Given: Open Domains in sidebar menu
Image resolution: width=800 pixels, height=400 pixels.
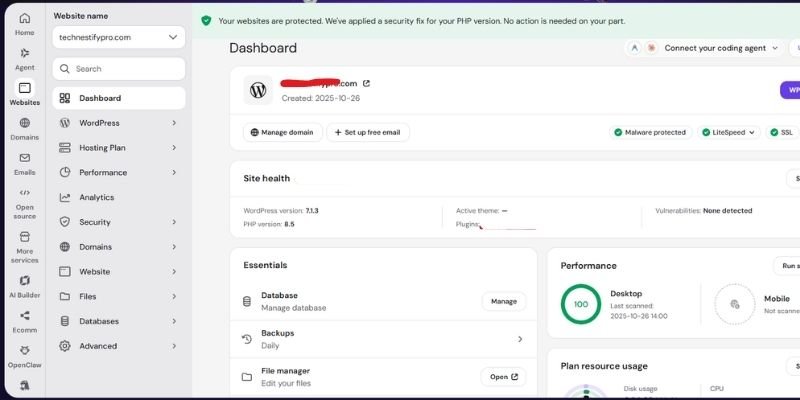Looking at the screenshot, I should [119, 247].
